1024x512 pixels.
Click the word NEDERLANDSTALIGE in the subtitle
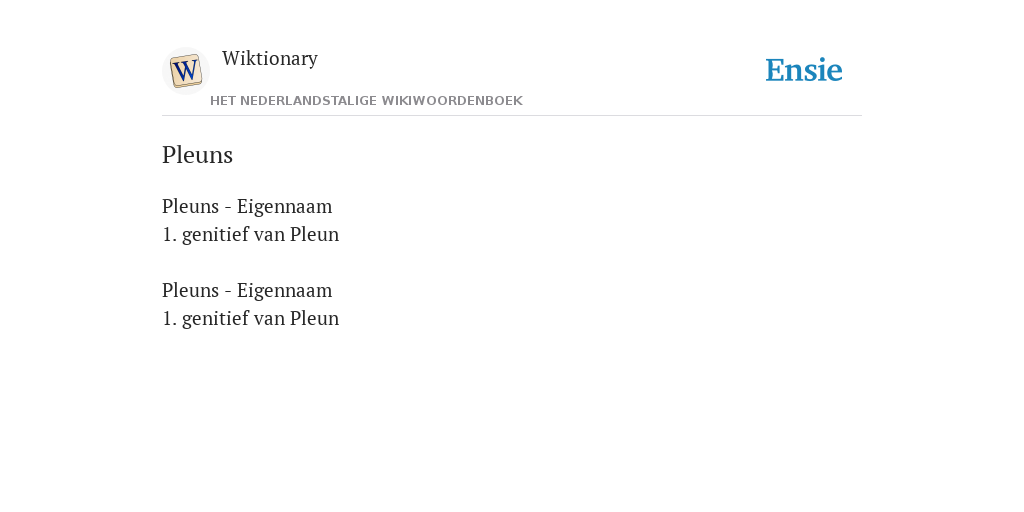point(309,101)
